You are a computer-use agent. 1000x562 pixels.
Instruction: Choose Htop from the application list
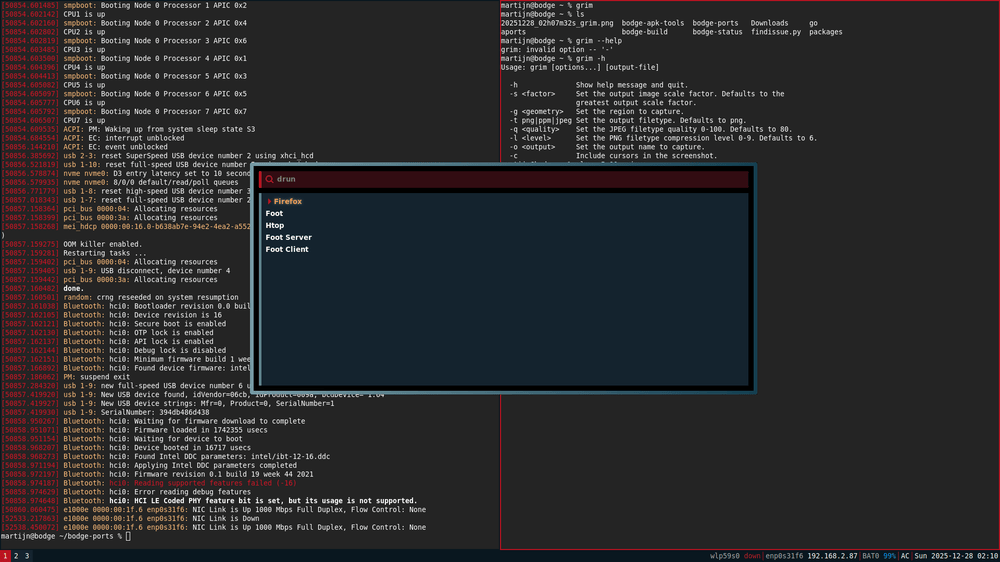point(275,226)
